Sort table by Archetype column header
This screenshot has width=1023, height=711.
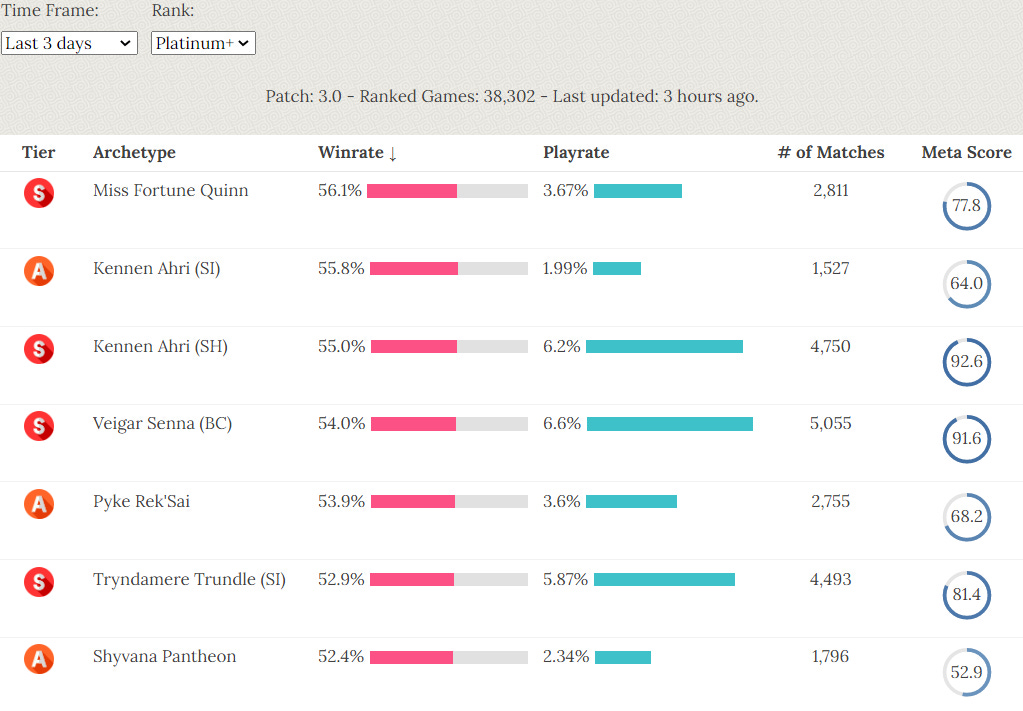pos(134,153)
